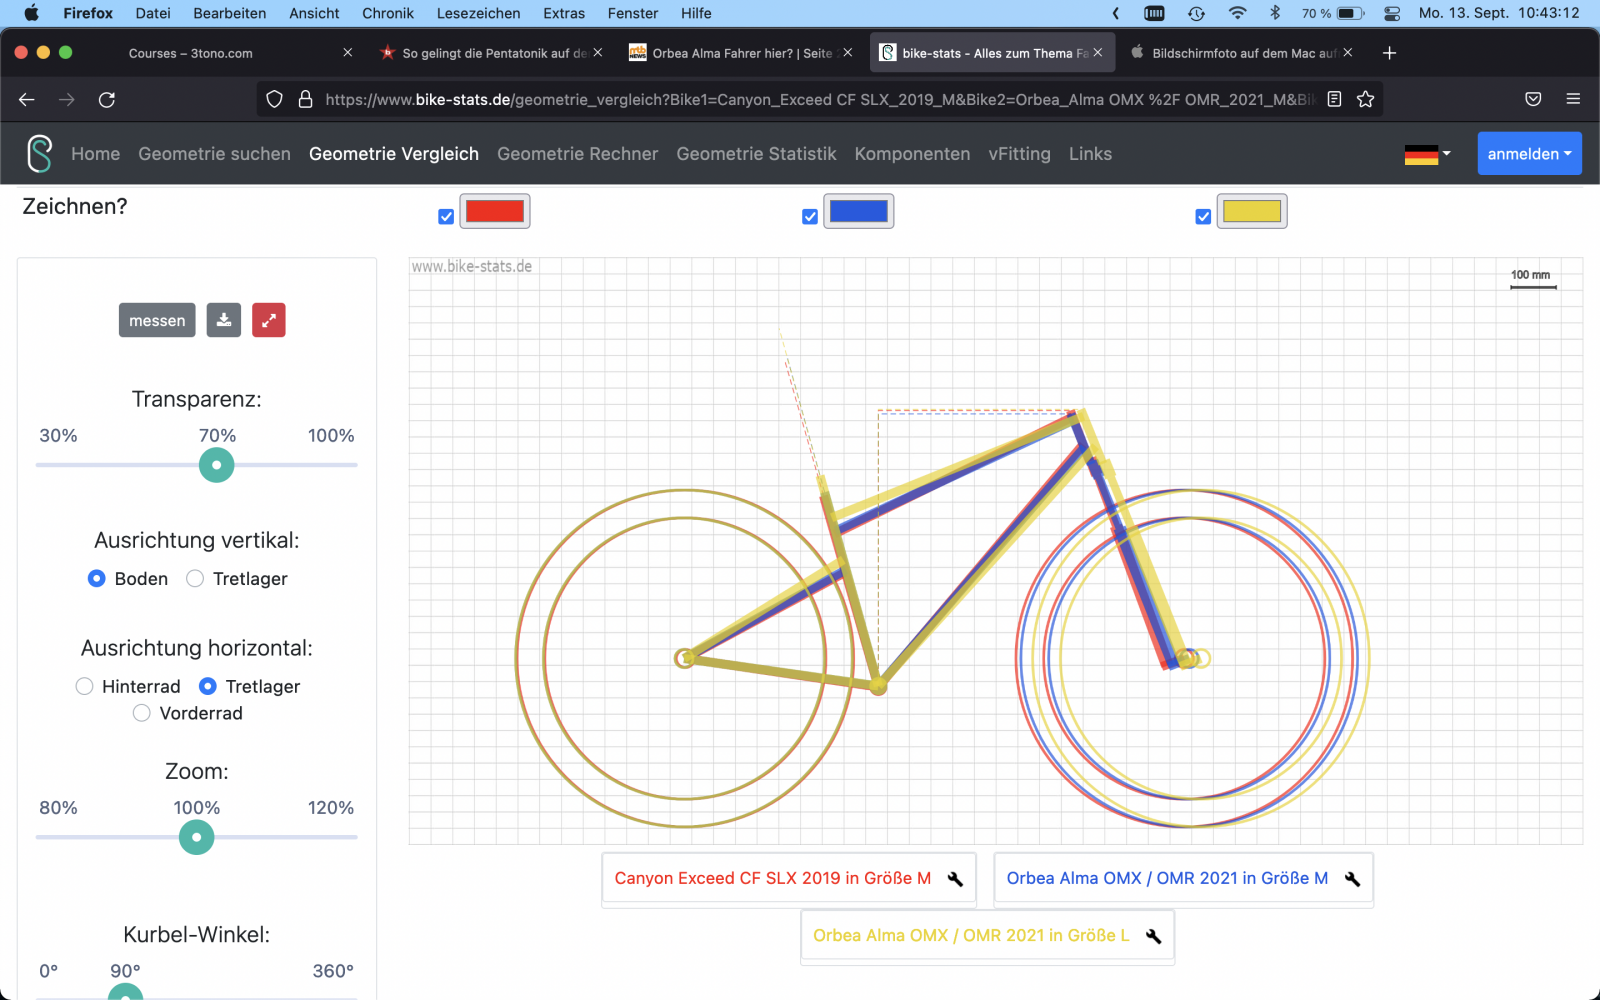Click the download drawing icon button
Viewport: 1600px width, 1000px height.
pyautogui.click(x=224, y=320)
